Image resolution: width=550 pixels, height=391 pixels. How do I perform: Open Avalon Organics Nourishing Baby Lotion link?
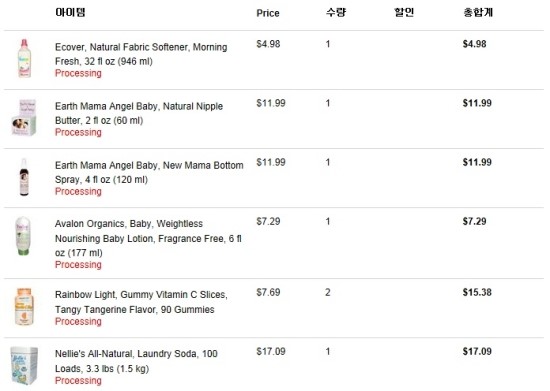pyautogui.click(x=148, y=238)
